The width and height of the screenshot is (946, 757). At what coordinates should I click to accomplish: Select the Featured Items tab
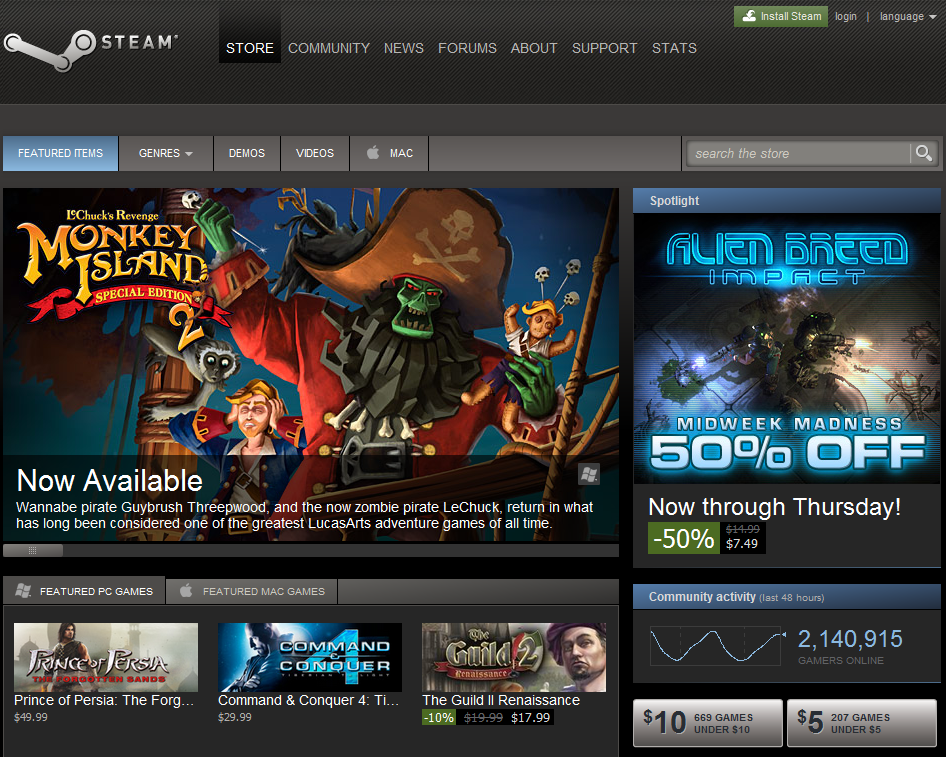pyautogui.click(x=60, y=153)
